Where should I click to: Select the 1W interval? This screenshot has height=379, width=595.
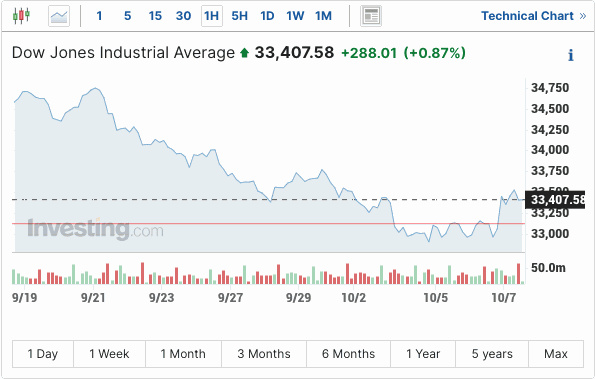[x=295, y=16]
